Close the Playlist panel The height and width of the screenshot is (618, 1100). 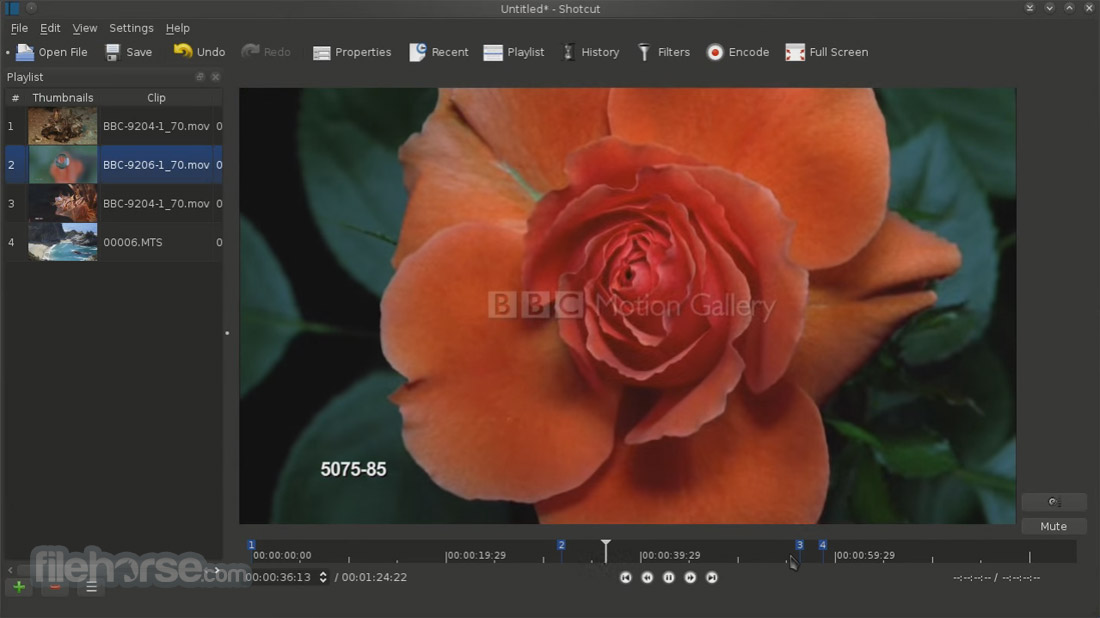[215, 76]
